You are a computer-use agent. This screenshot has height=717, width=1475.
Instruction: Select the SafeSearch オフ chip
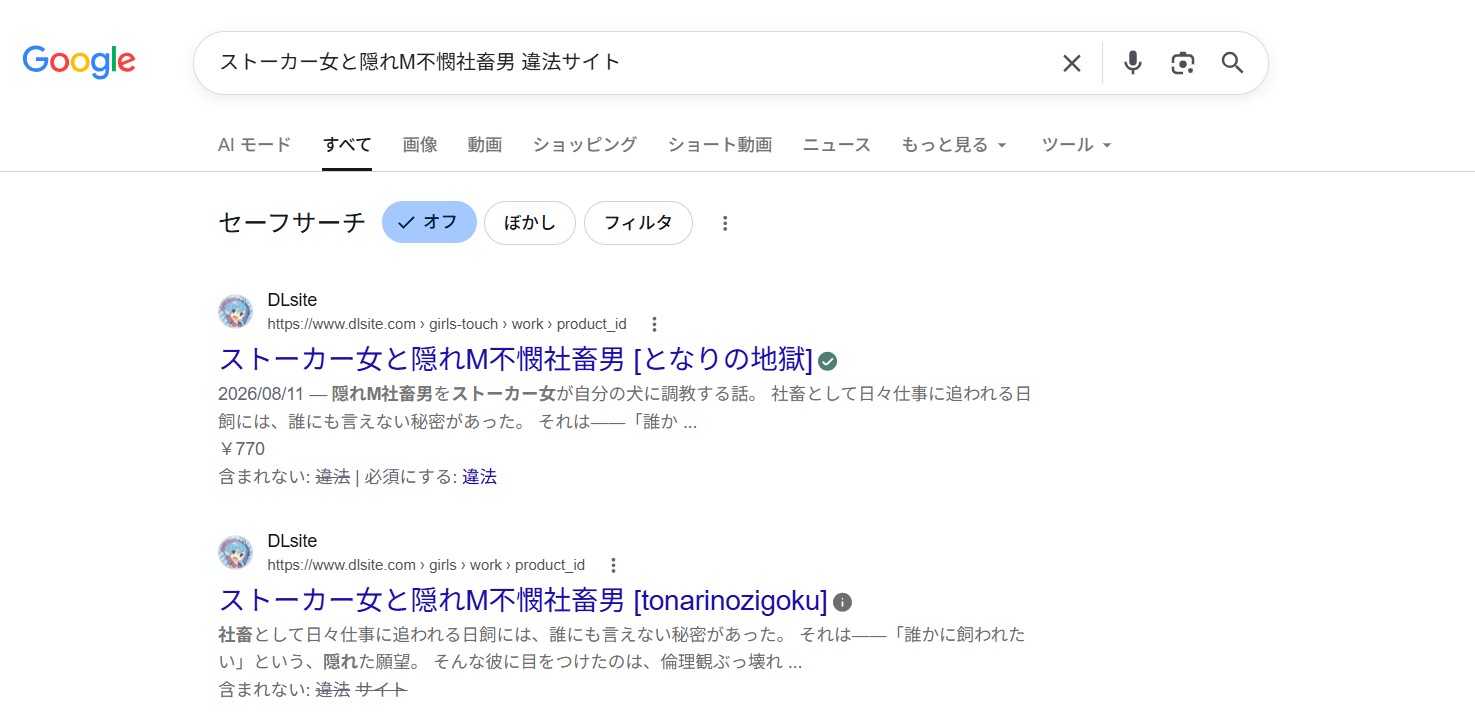(429, 222)
